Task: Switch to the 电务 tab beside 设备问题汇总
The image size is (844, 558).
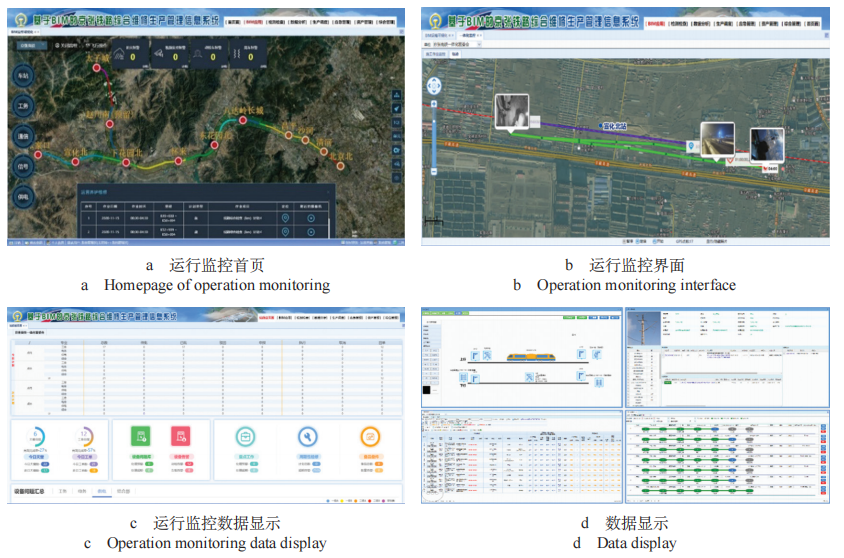Action: pyautogui.click(x=82, y=491)
